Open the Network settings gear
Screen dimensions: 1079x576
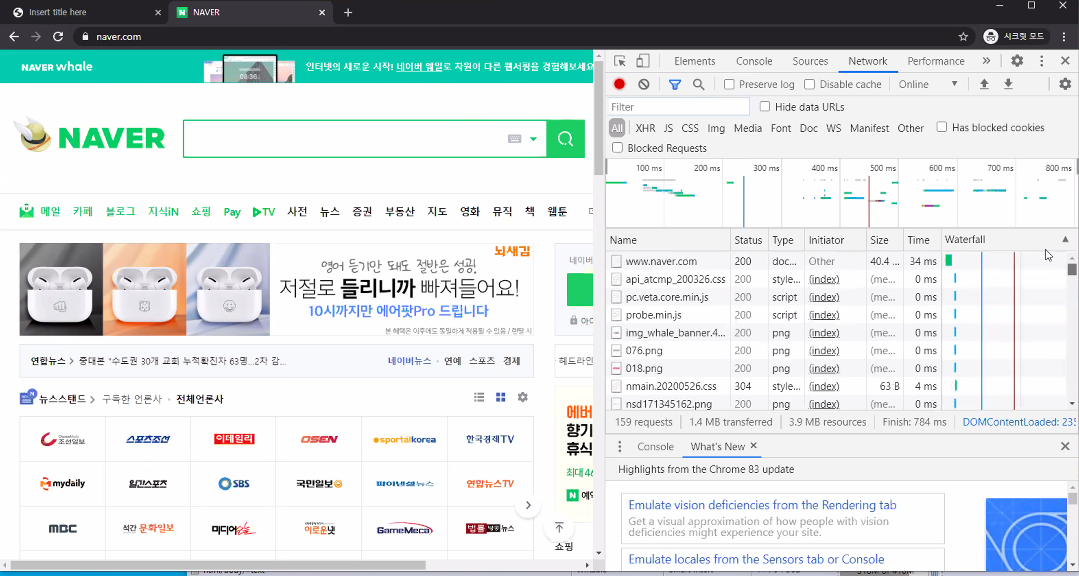tap(1065, 84)
